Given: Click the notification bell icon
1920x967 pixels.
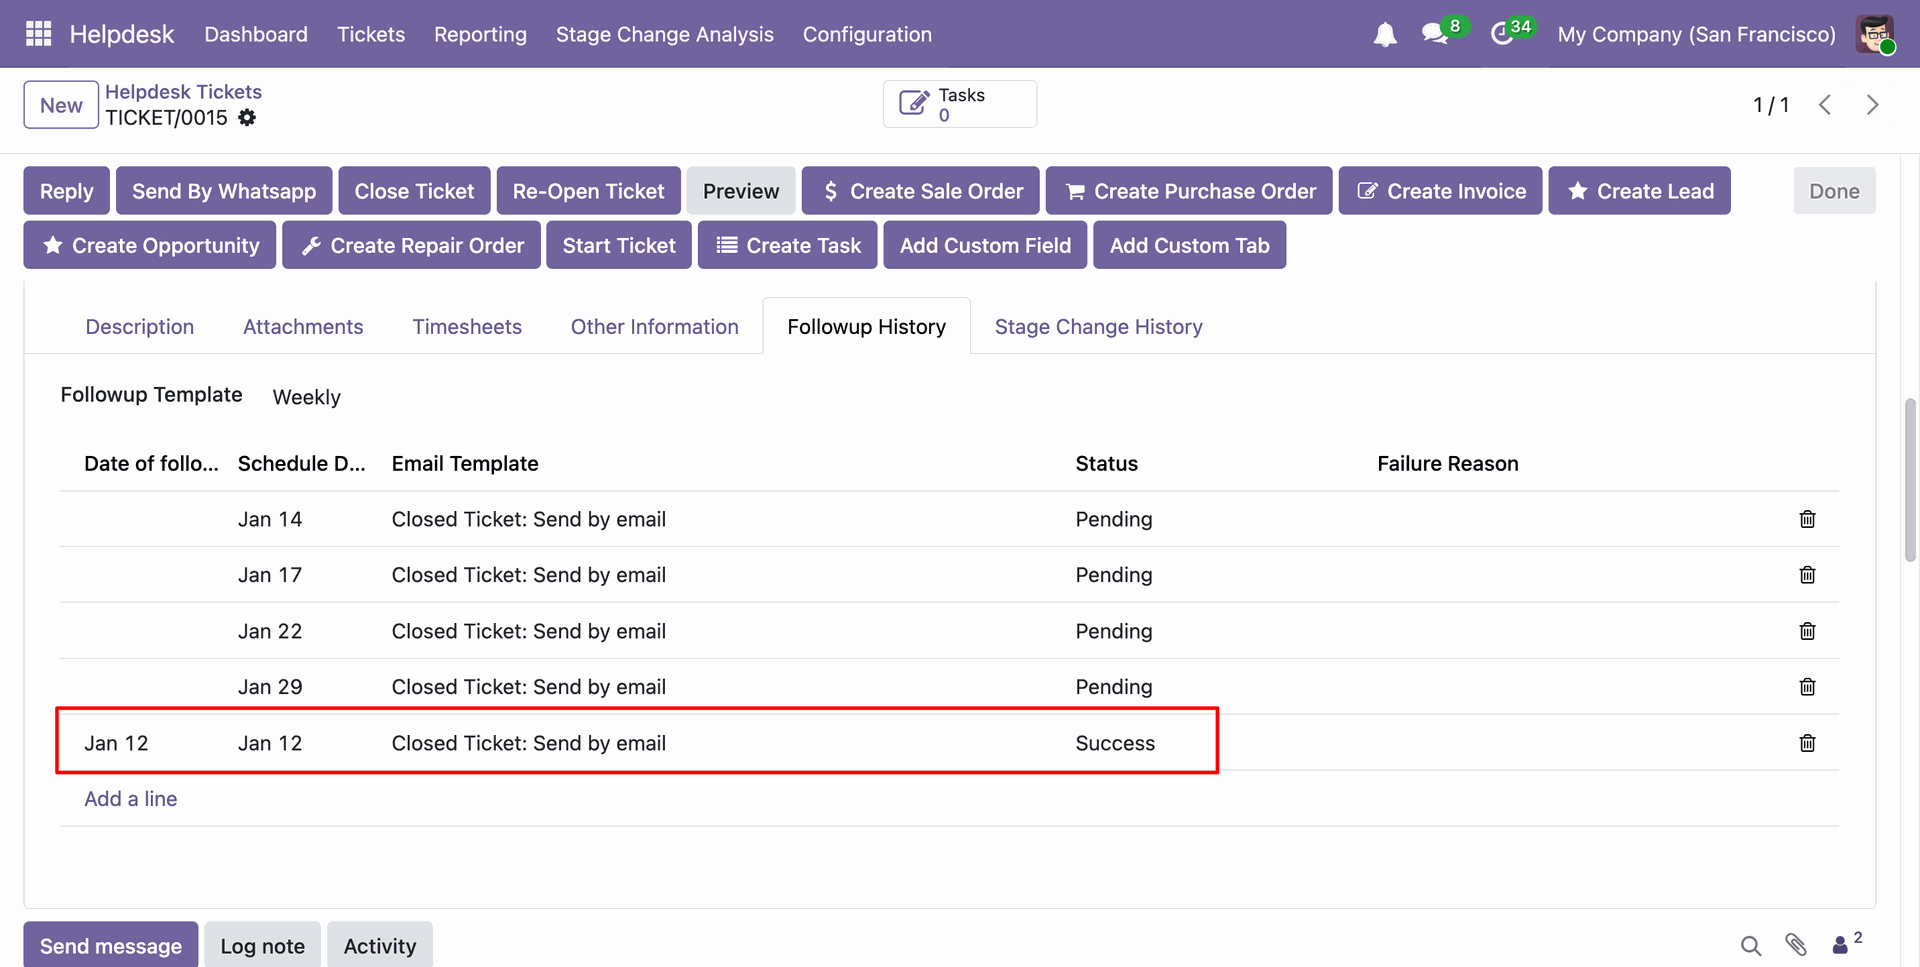Looking at the screenshot, I should (x=1384, y=35).
